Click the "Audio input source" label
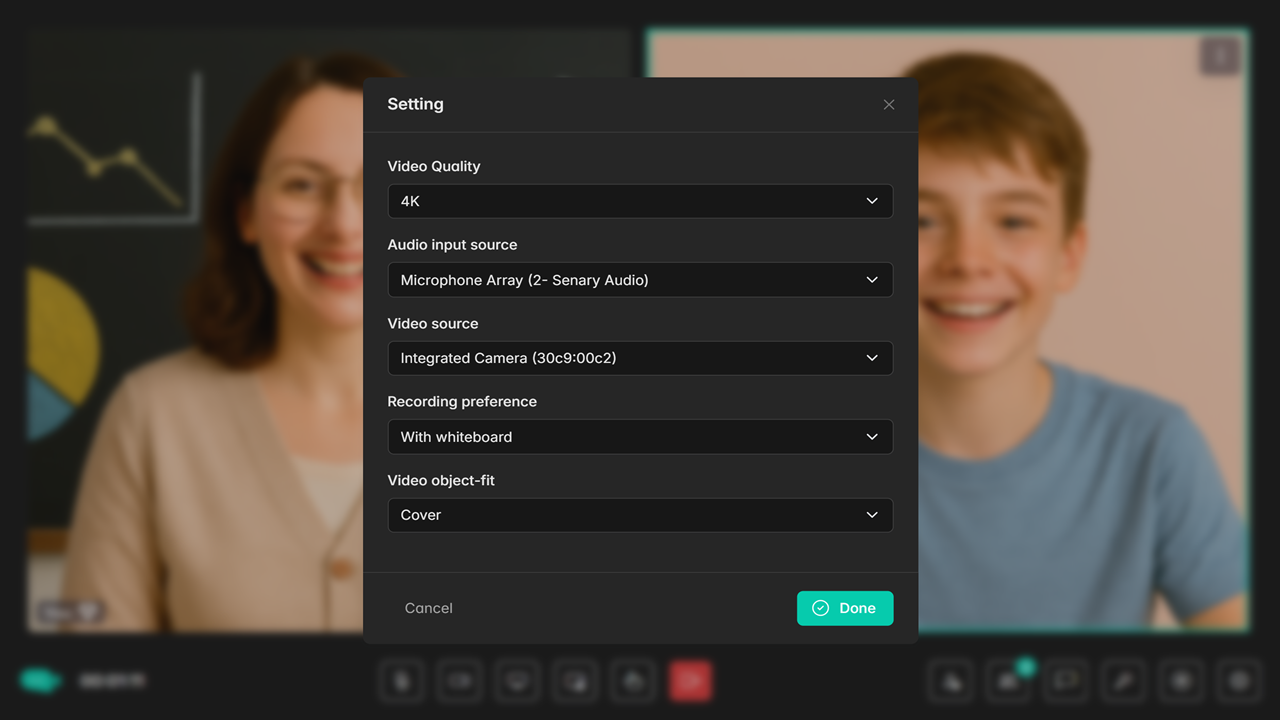Image resolution: width=1280 pixels, height=720 pixels. (x=452, y=244)
